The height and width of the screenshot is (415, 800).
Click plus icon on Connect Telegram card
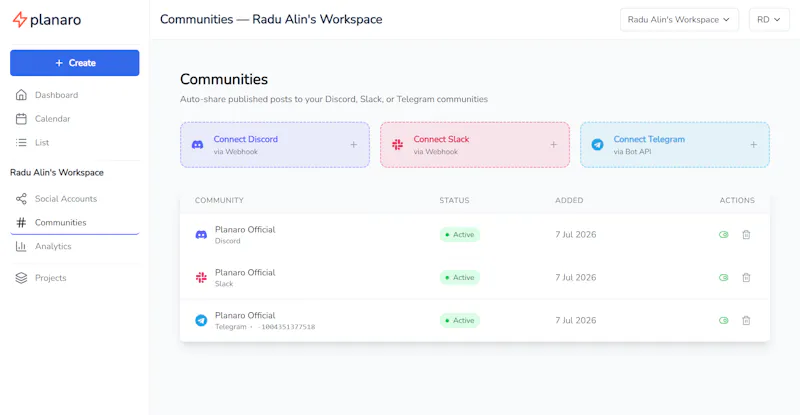(x=754, y=145)
